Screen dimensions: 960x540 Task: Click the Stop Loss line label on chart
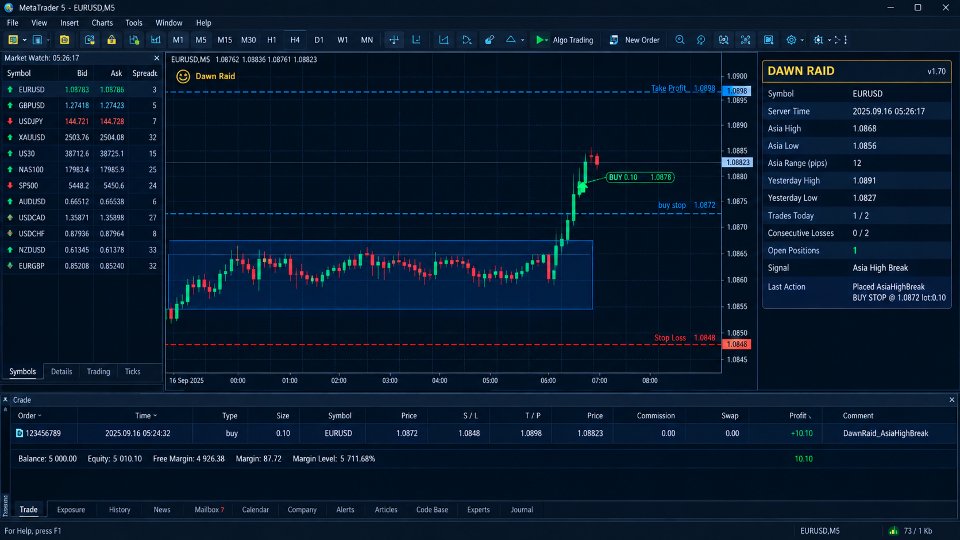[x=684, y=337]
